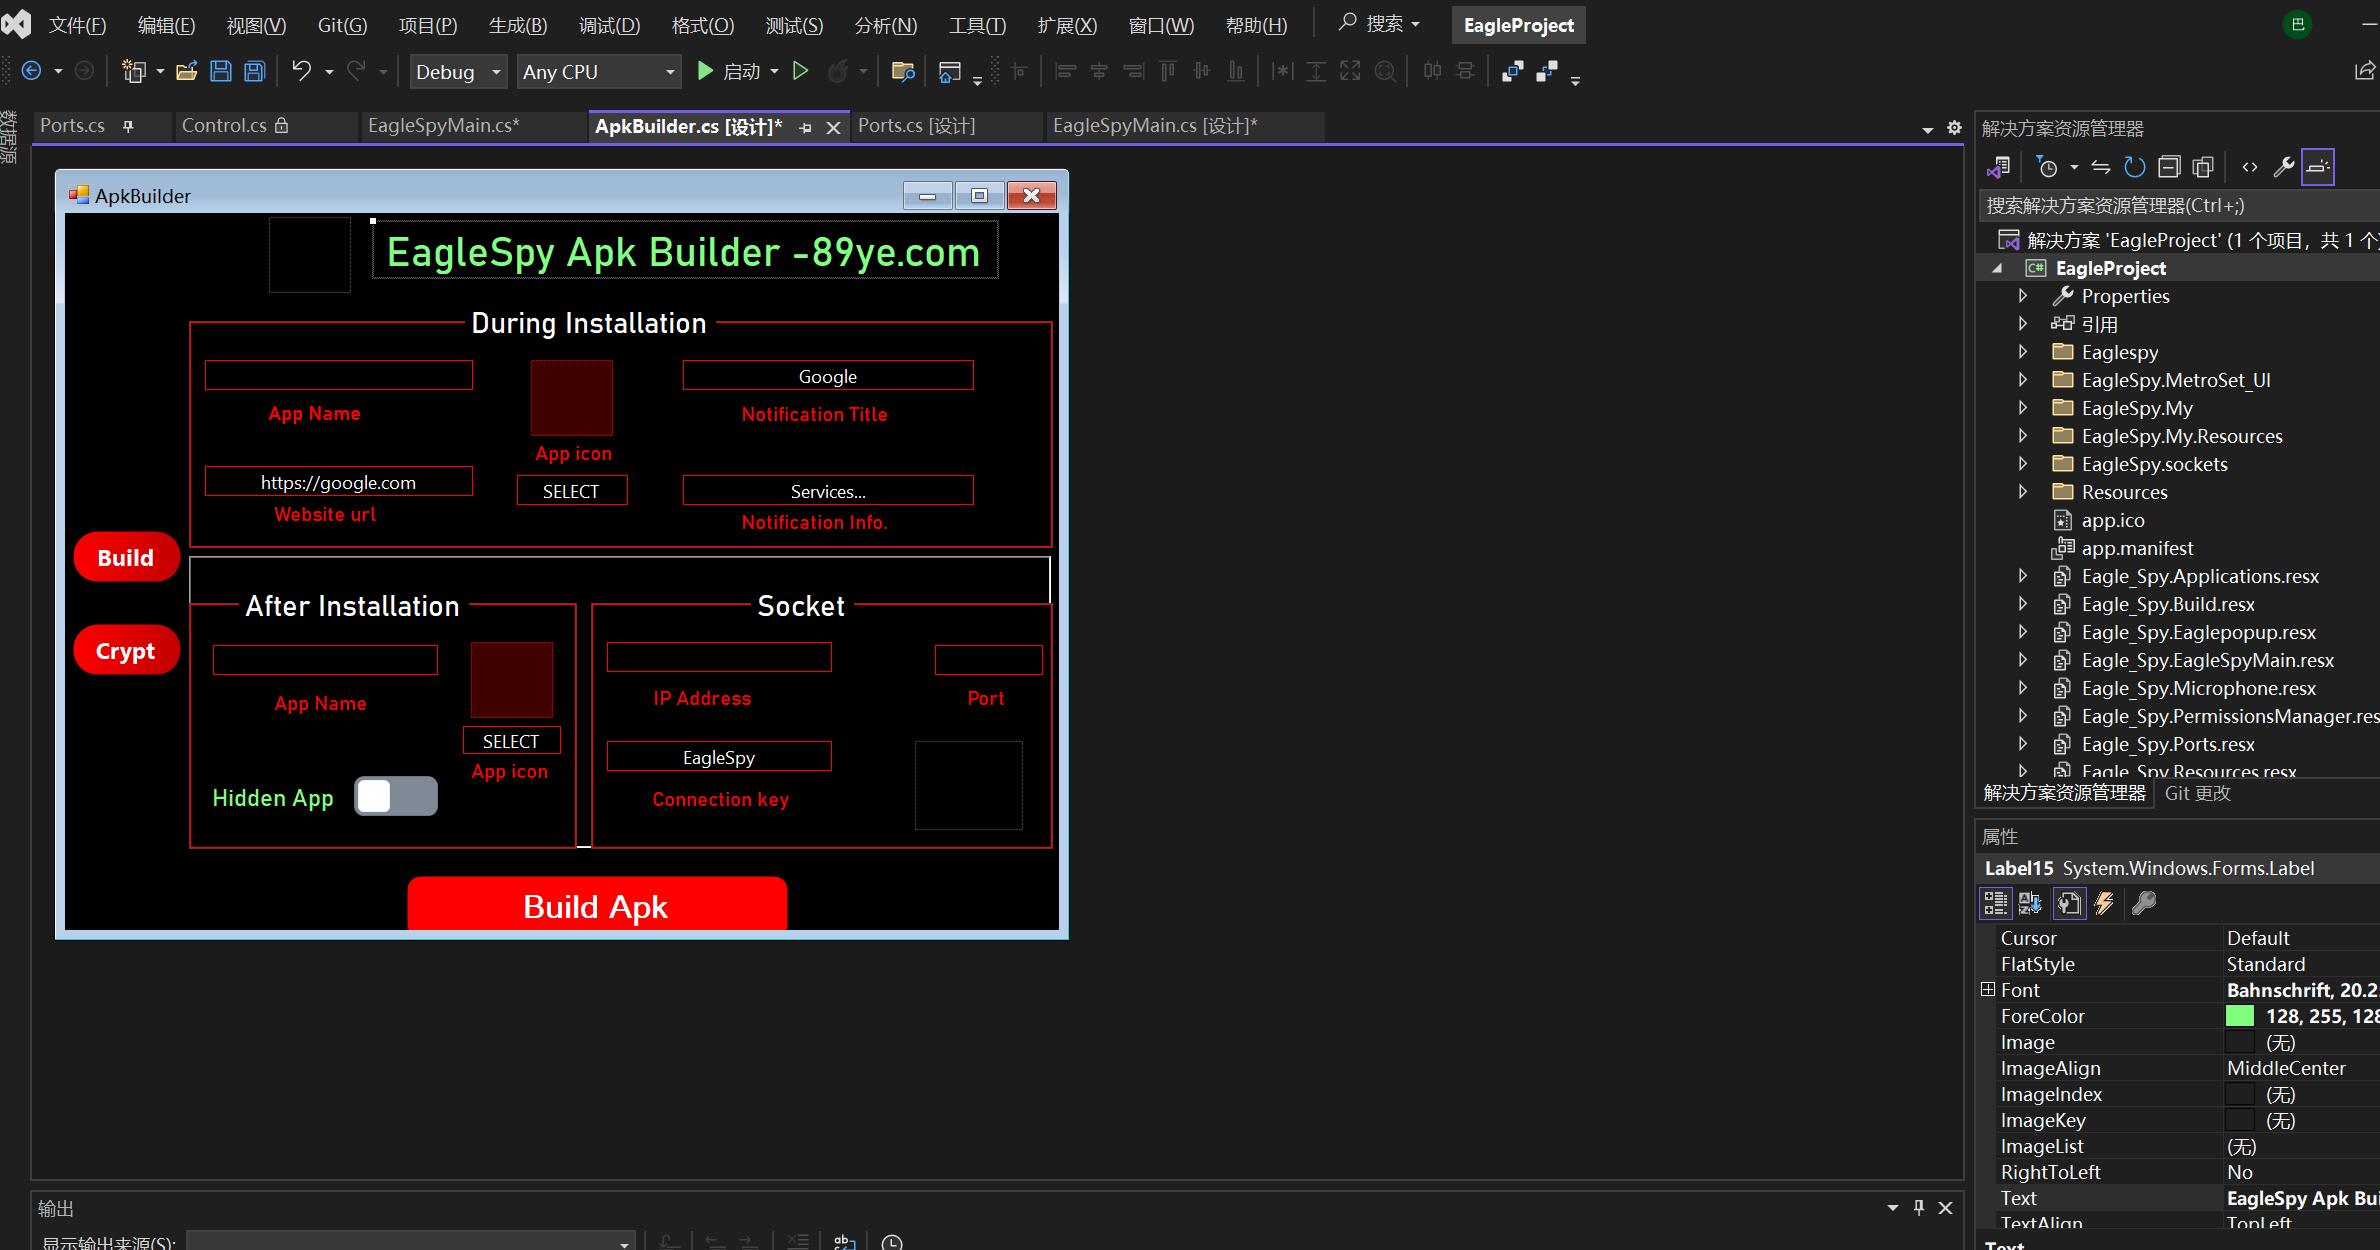Click the Crypt button on the form
This screenshot has width=2380, height=1250.
pyautogui.click(x=126, y=651)
